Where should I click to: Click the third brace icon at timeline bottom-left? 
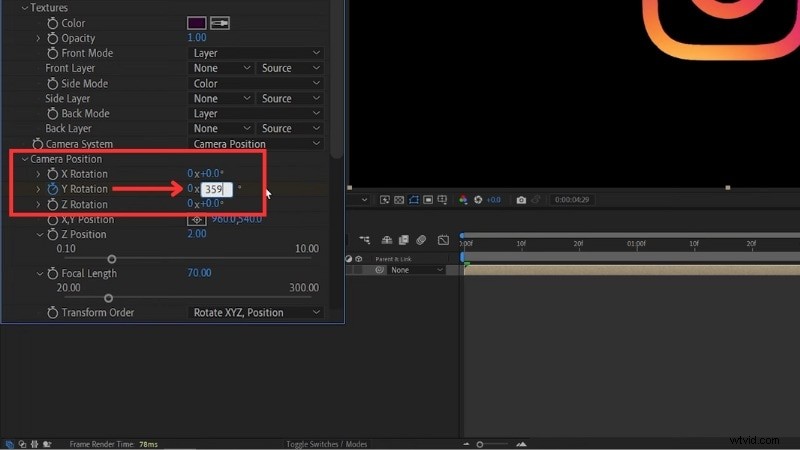point(34,444)
